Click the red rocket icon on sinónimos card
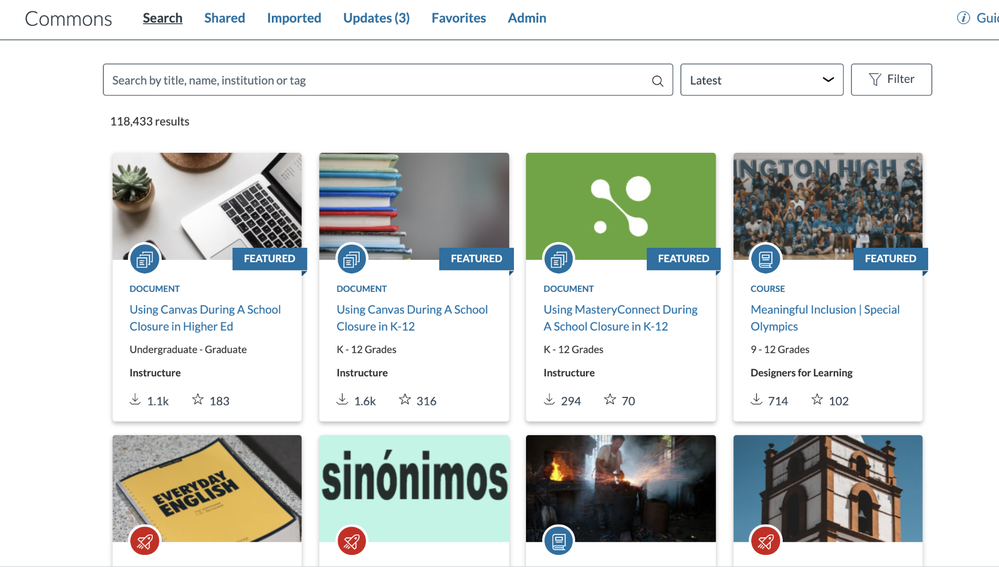 pyautogui.click(x=351, y=541)
